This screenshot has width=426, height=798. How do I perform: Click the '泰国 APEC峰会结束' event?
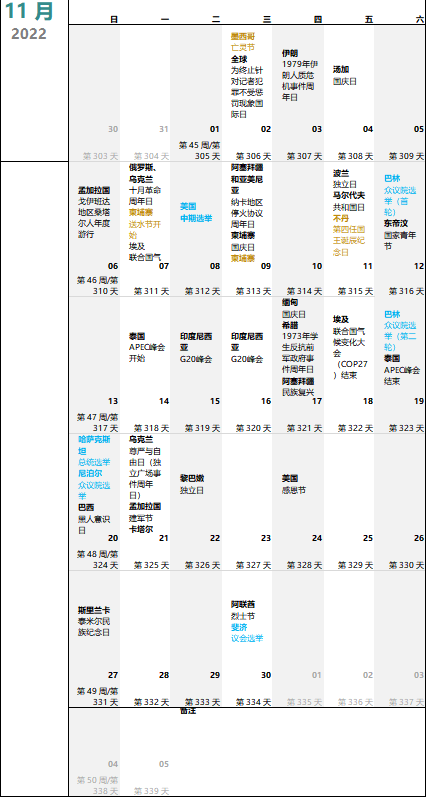tap(402, 369)
